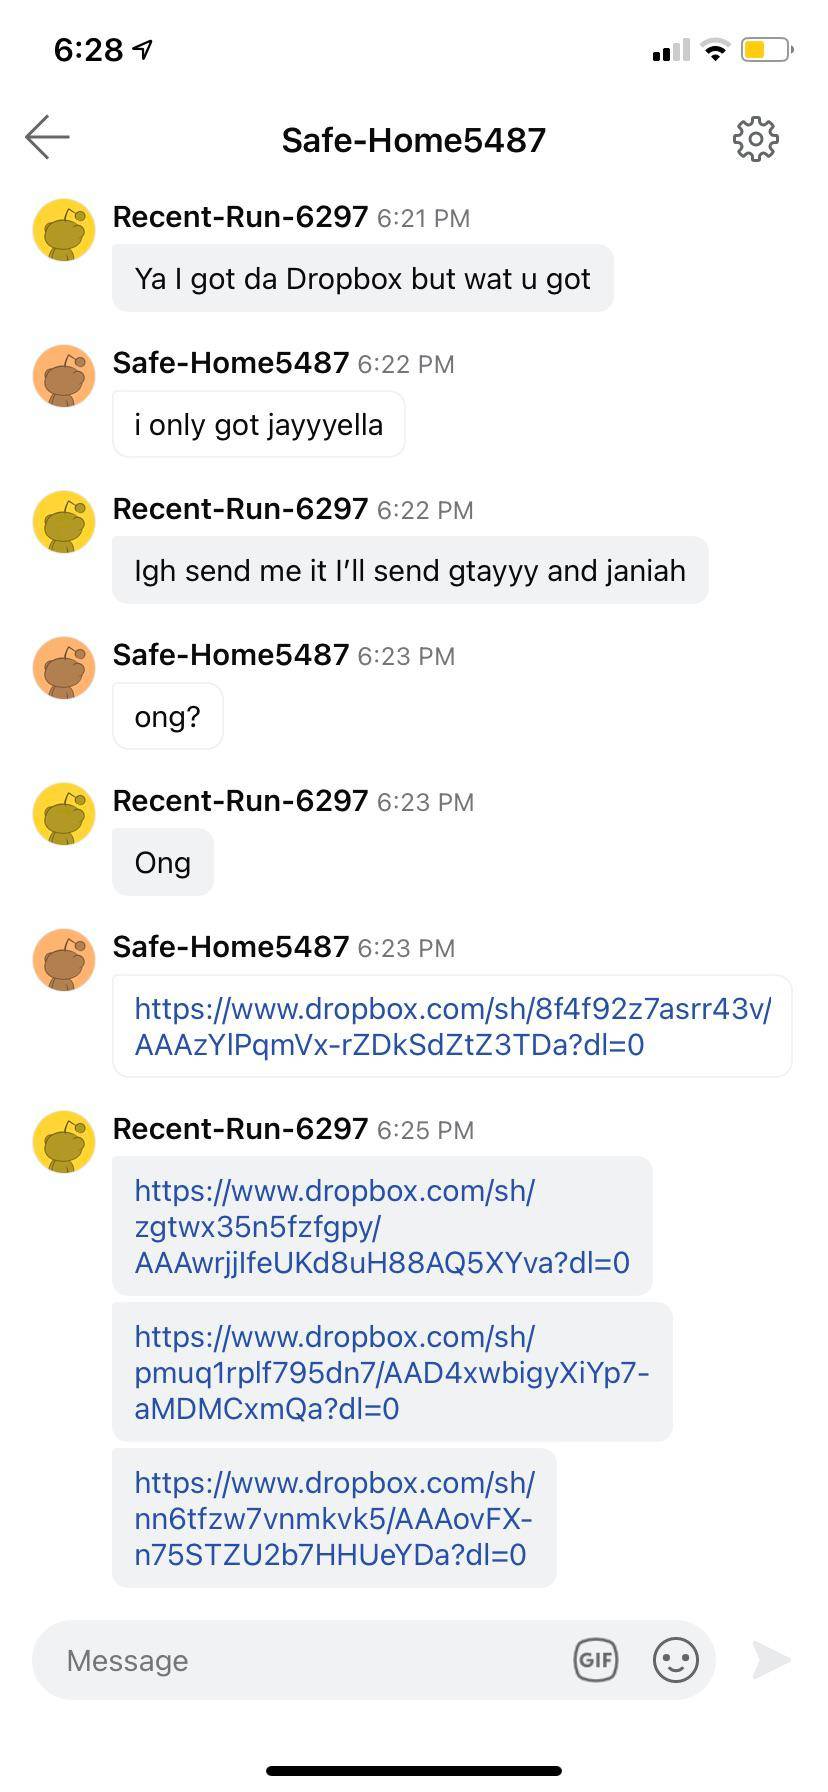Tap the battery icon in the status bar
Image resolution: width=828 pixels, height=1792 pixels.
(x=766, y=49)
